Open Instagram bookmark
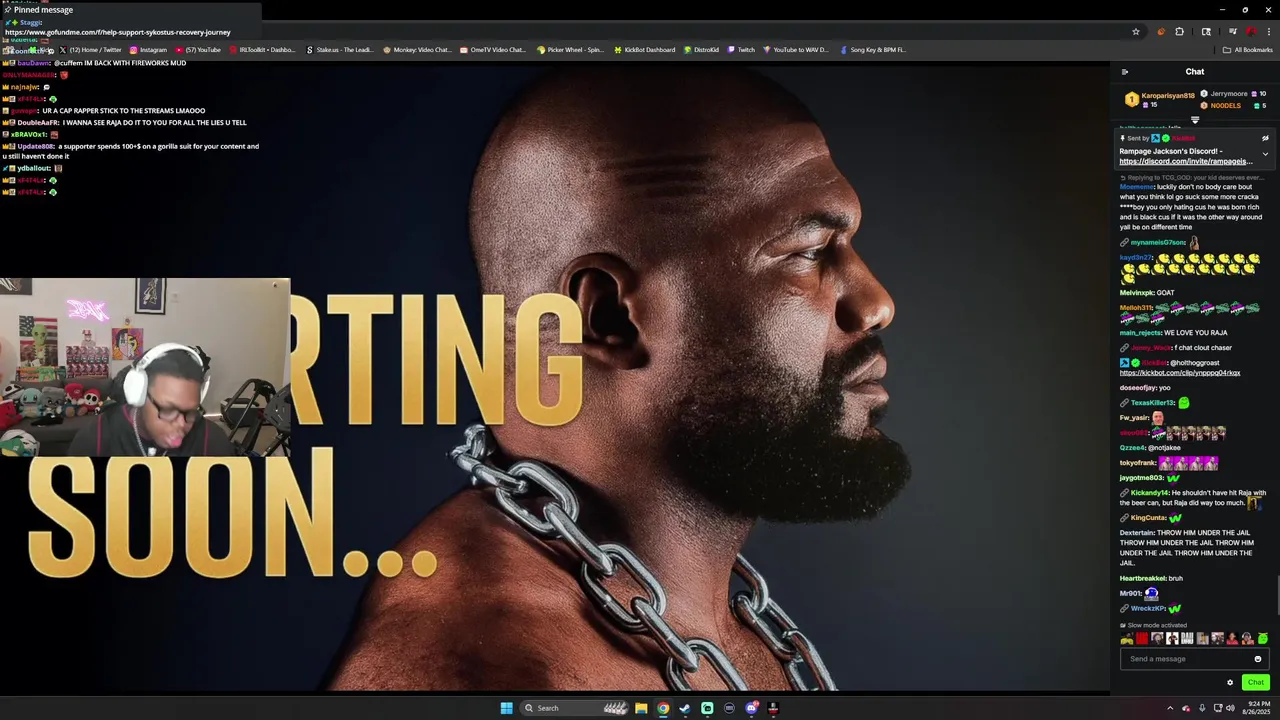Image resolution: width=1280 pixels, height=720 pixels. [x=148, y=50]
